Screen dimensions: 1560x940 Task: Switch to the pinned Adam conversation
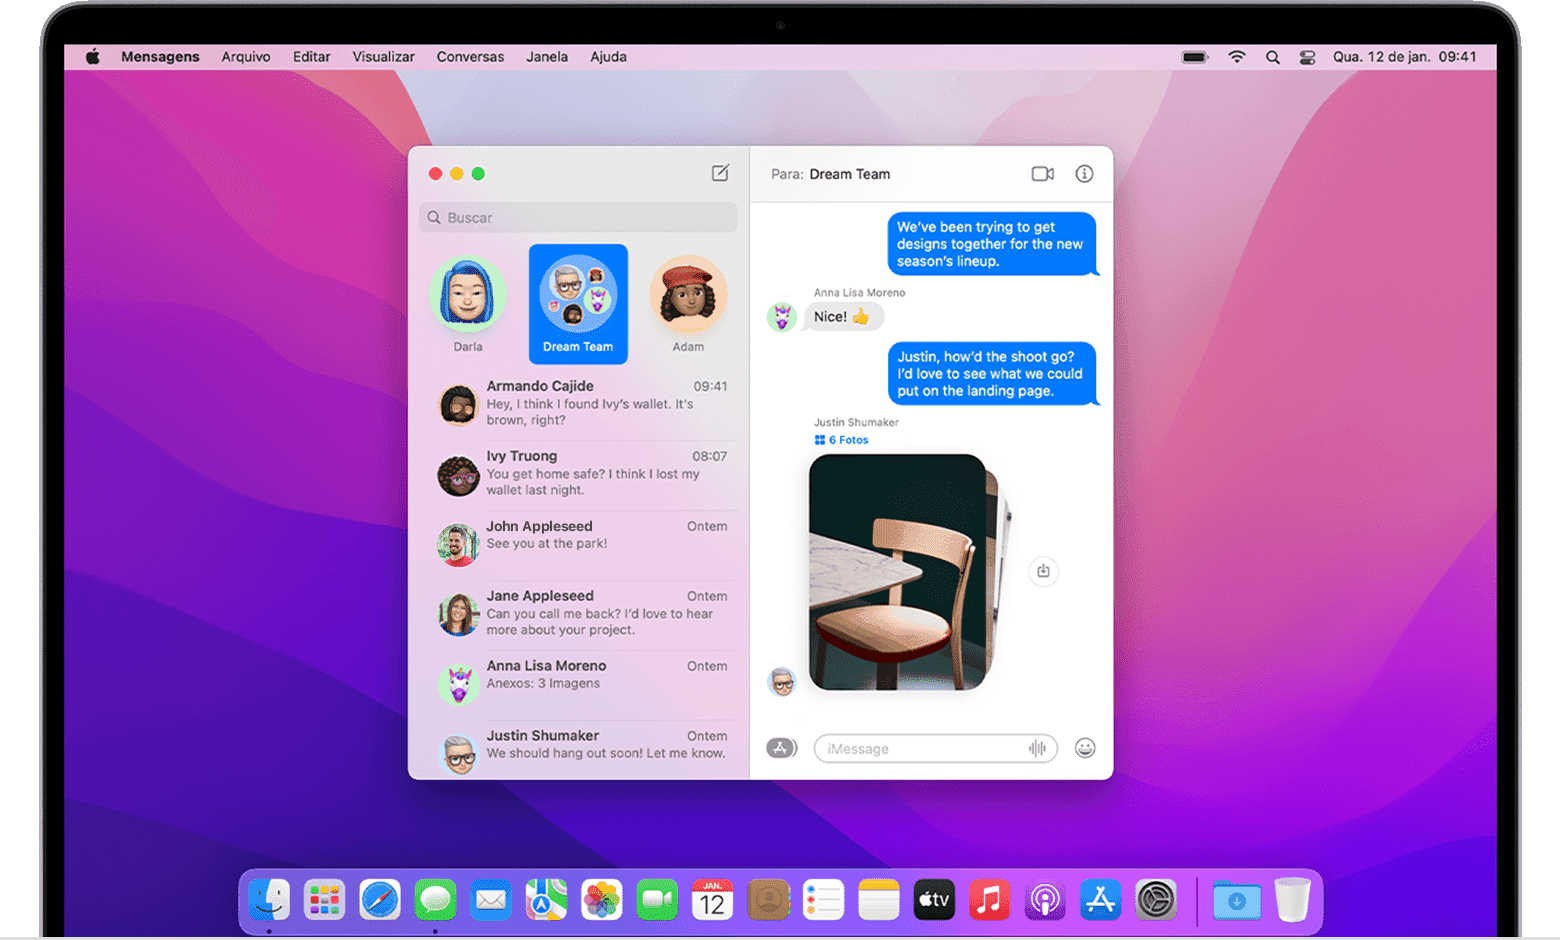[688, 295]
